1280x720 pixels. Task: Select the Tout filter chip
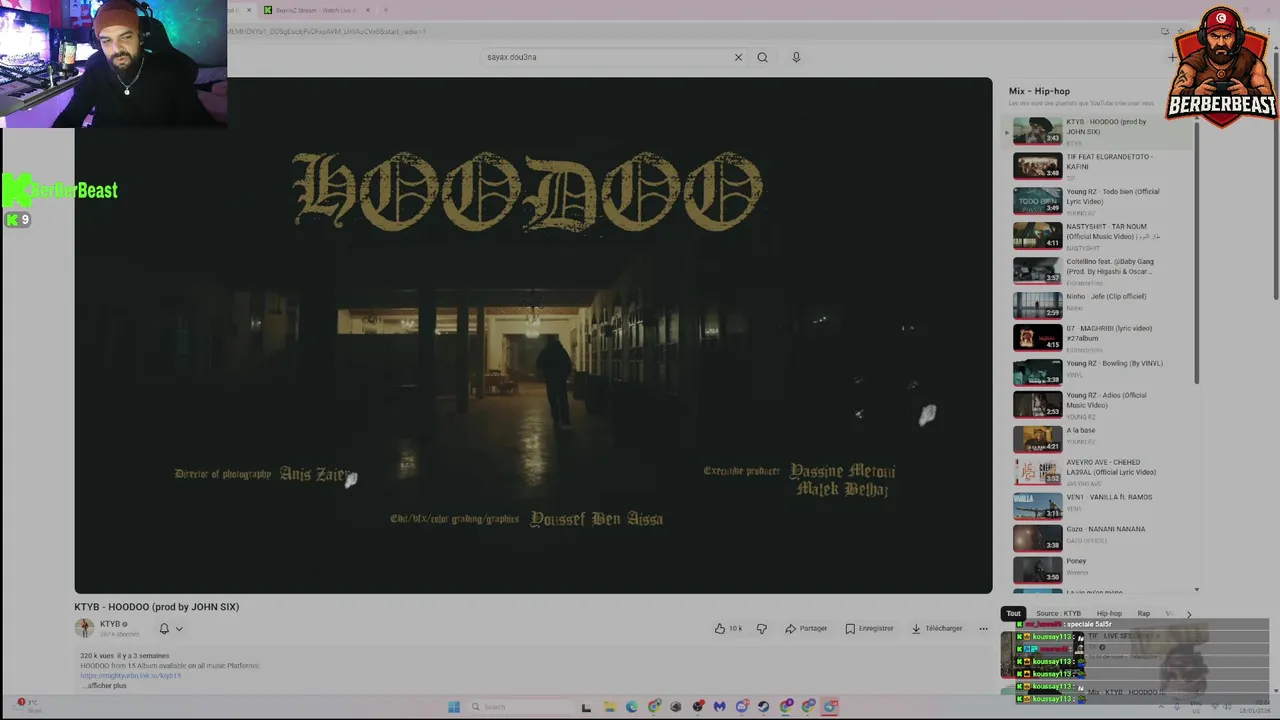1013,613
